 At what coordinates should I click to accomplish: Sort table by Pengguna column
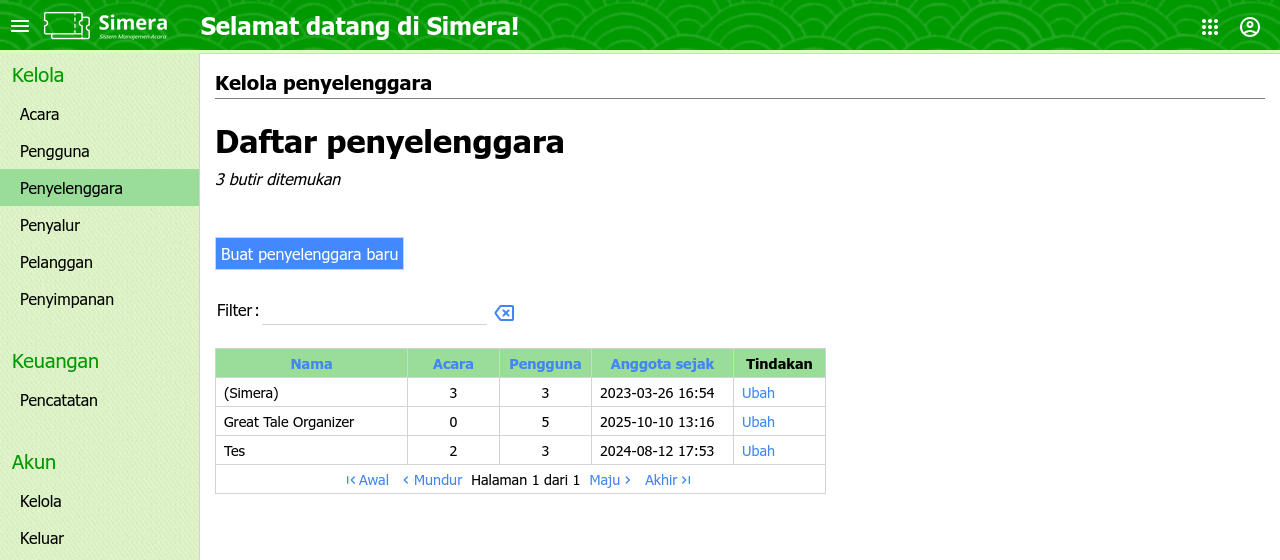pyautogui.click(x=545, y=364)
